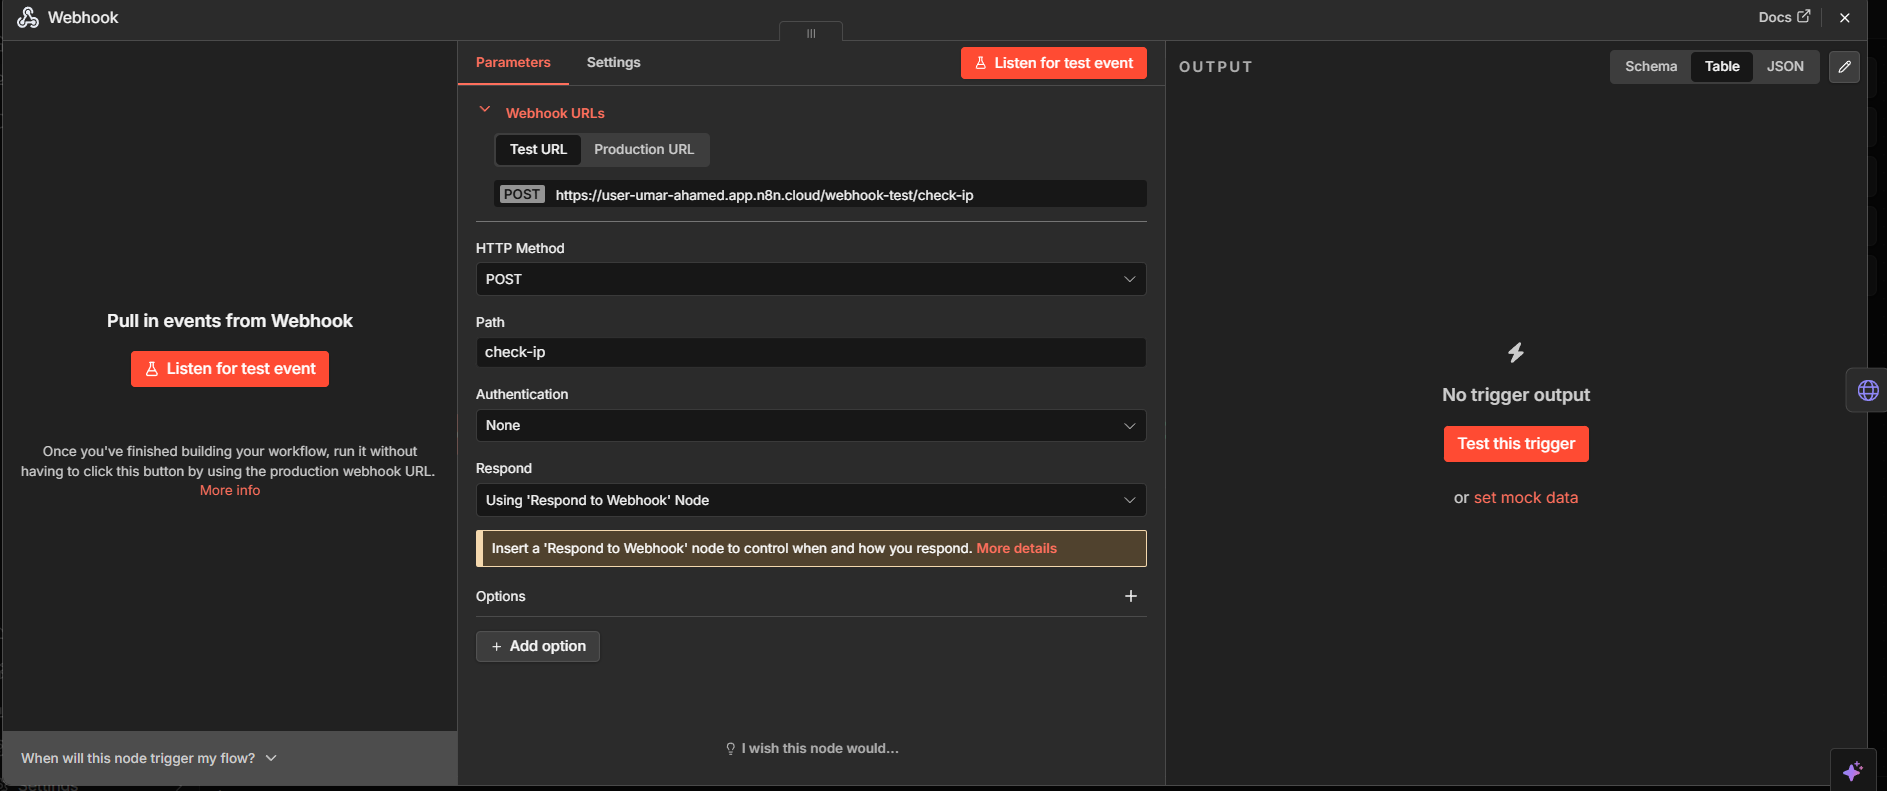Open the AI assistant sparkle icon
The image size is (1887, 791).
1853,771
